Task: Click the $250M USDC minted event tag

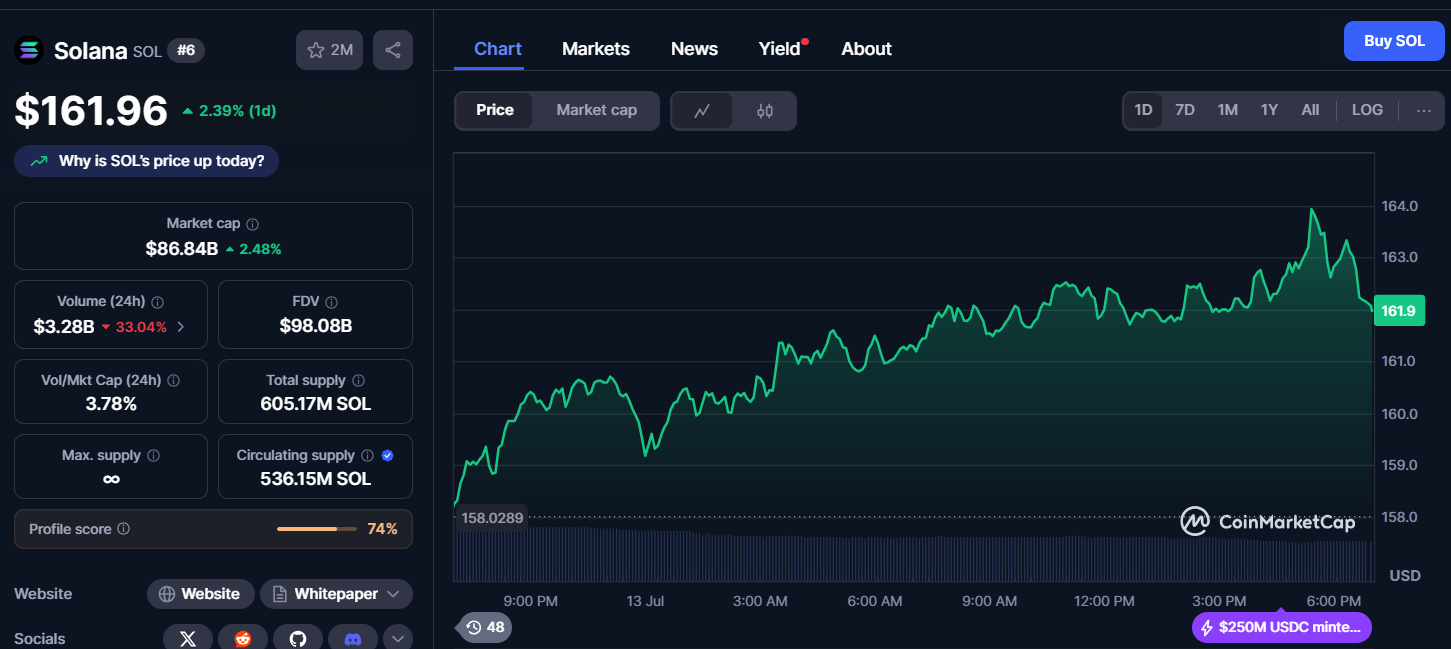Action: pyautogui.click(x=1282, y=628)
